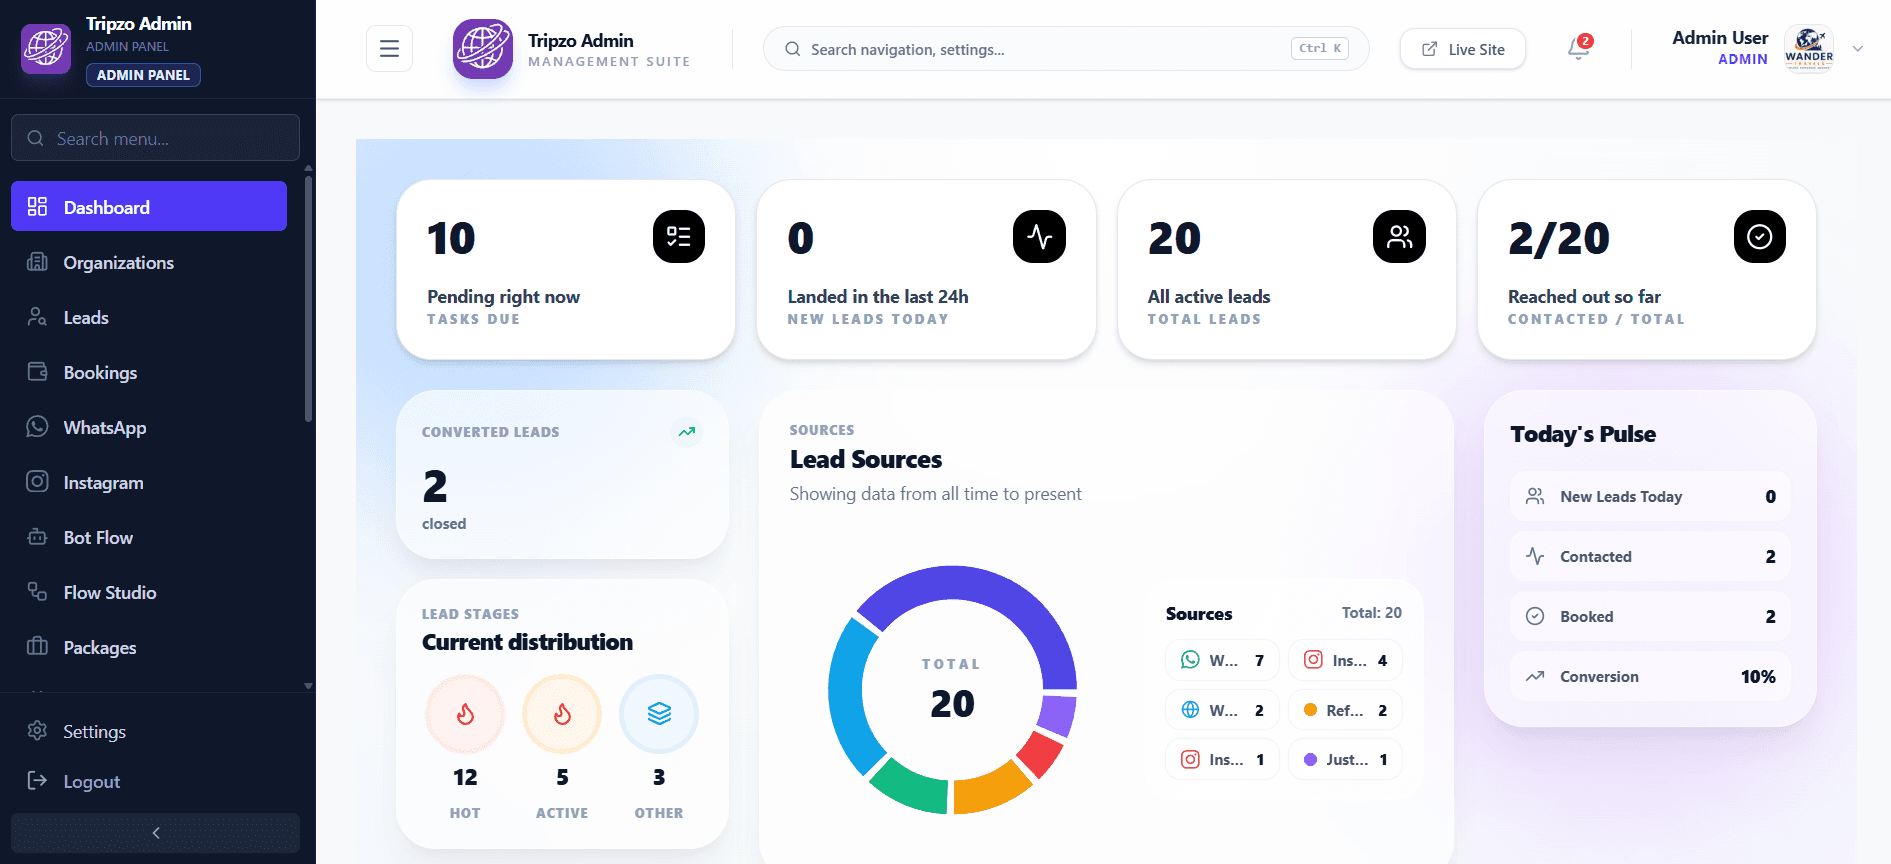Click the Conversion 10% row

point(1650,676)
